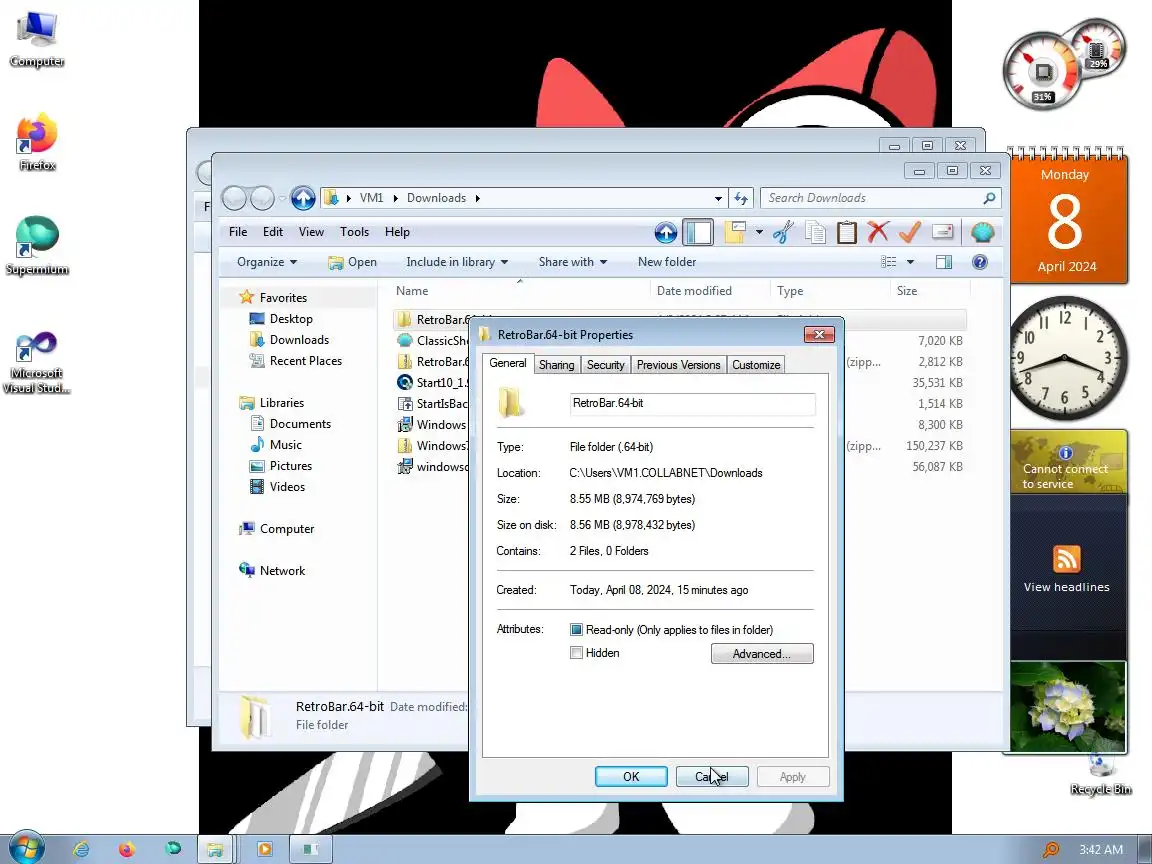This screenshot has height=864, width=1152.
Task: Open the Help menu
Action: (397, 232)
